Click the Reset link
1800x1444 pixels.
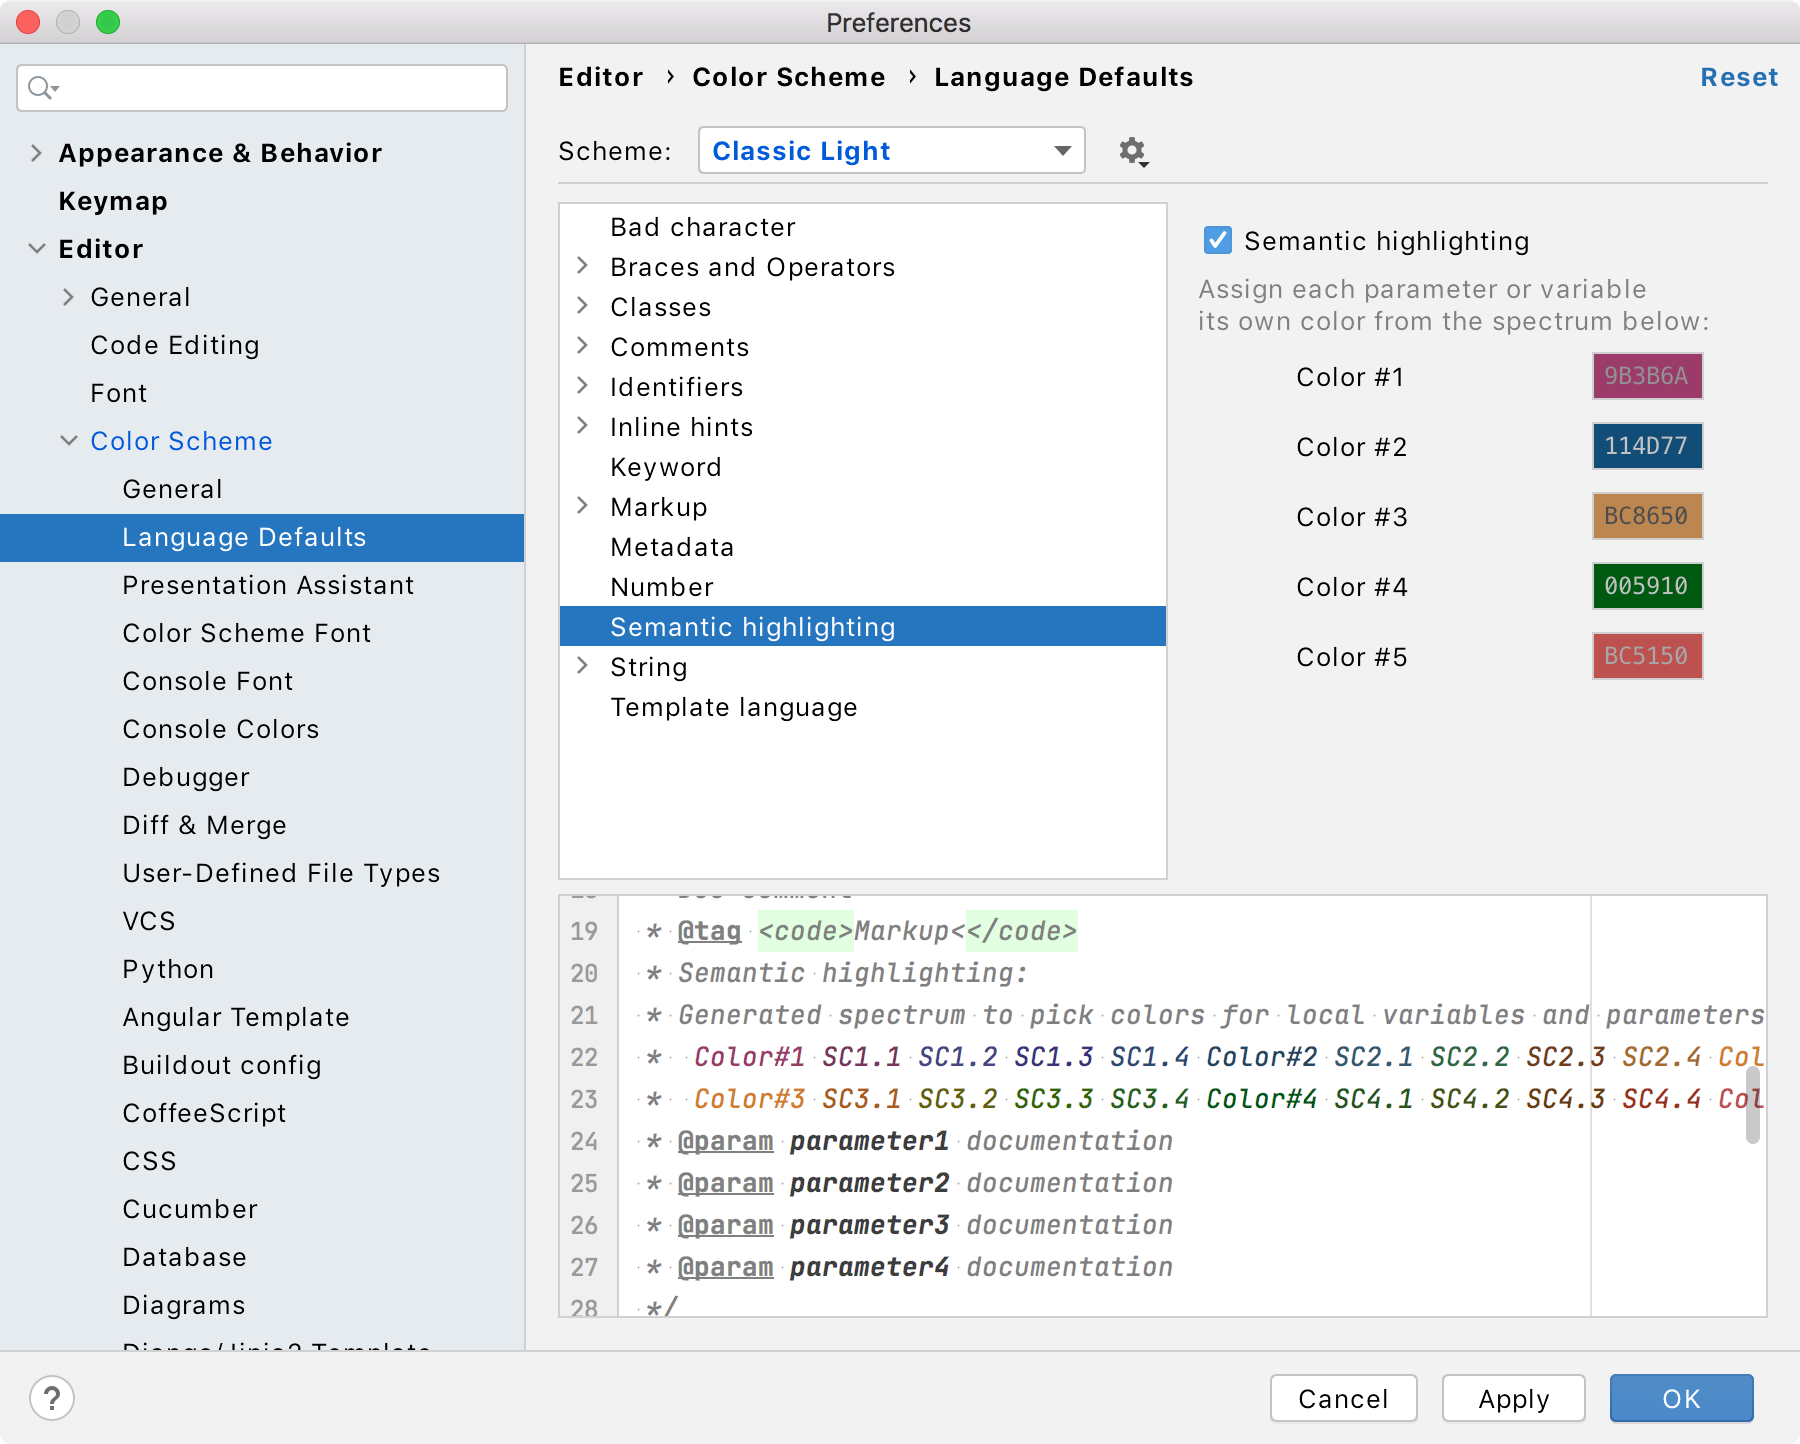tap(1739, 77)
